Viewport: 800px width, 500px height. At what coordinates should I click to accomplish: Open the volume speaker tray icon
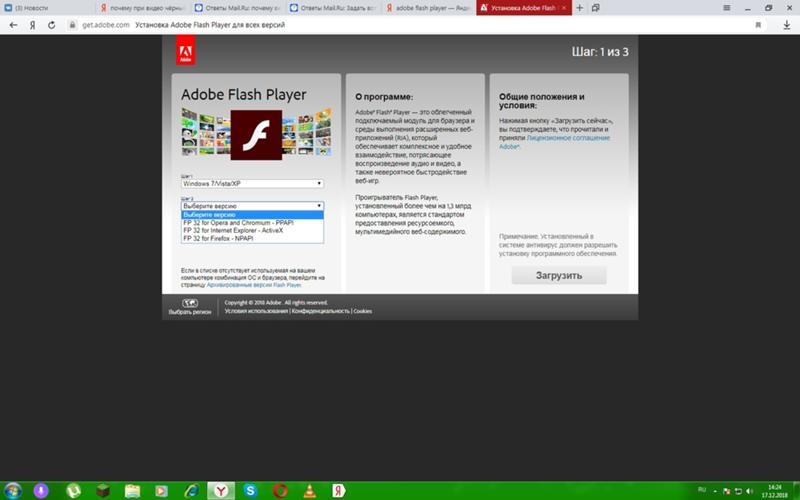(x=749, y=491)
